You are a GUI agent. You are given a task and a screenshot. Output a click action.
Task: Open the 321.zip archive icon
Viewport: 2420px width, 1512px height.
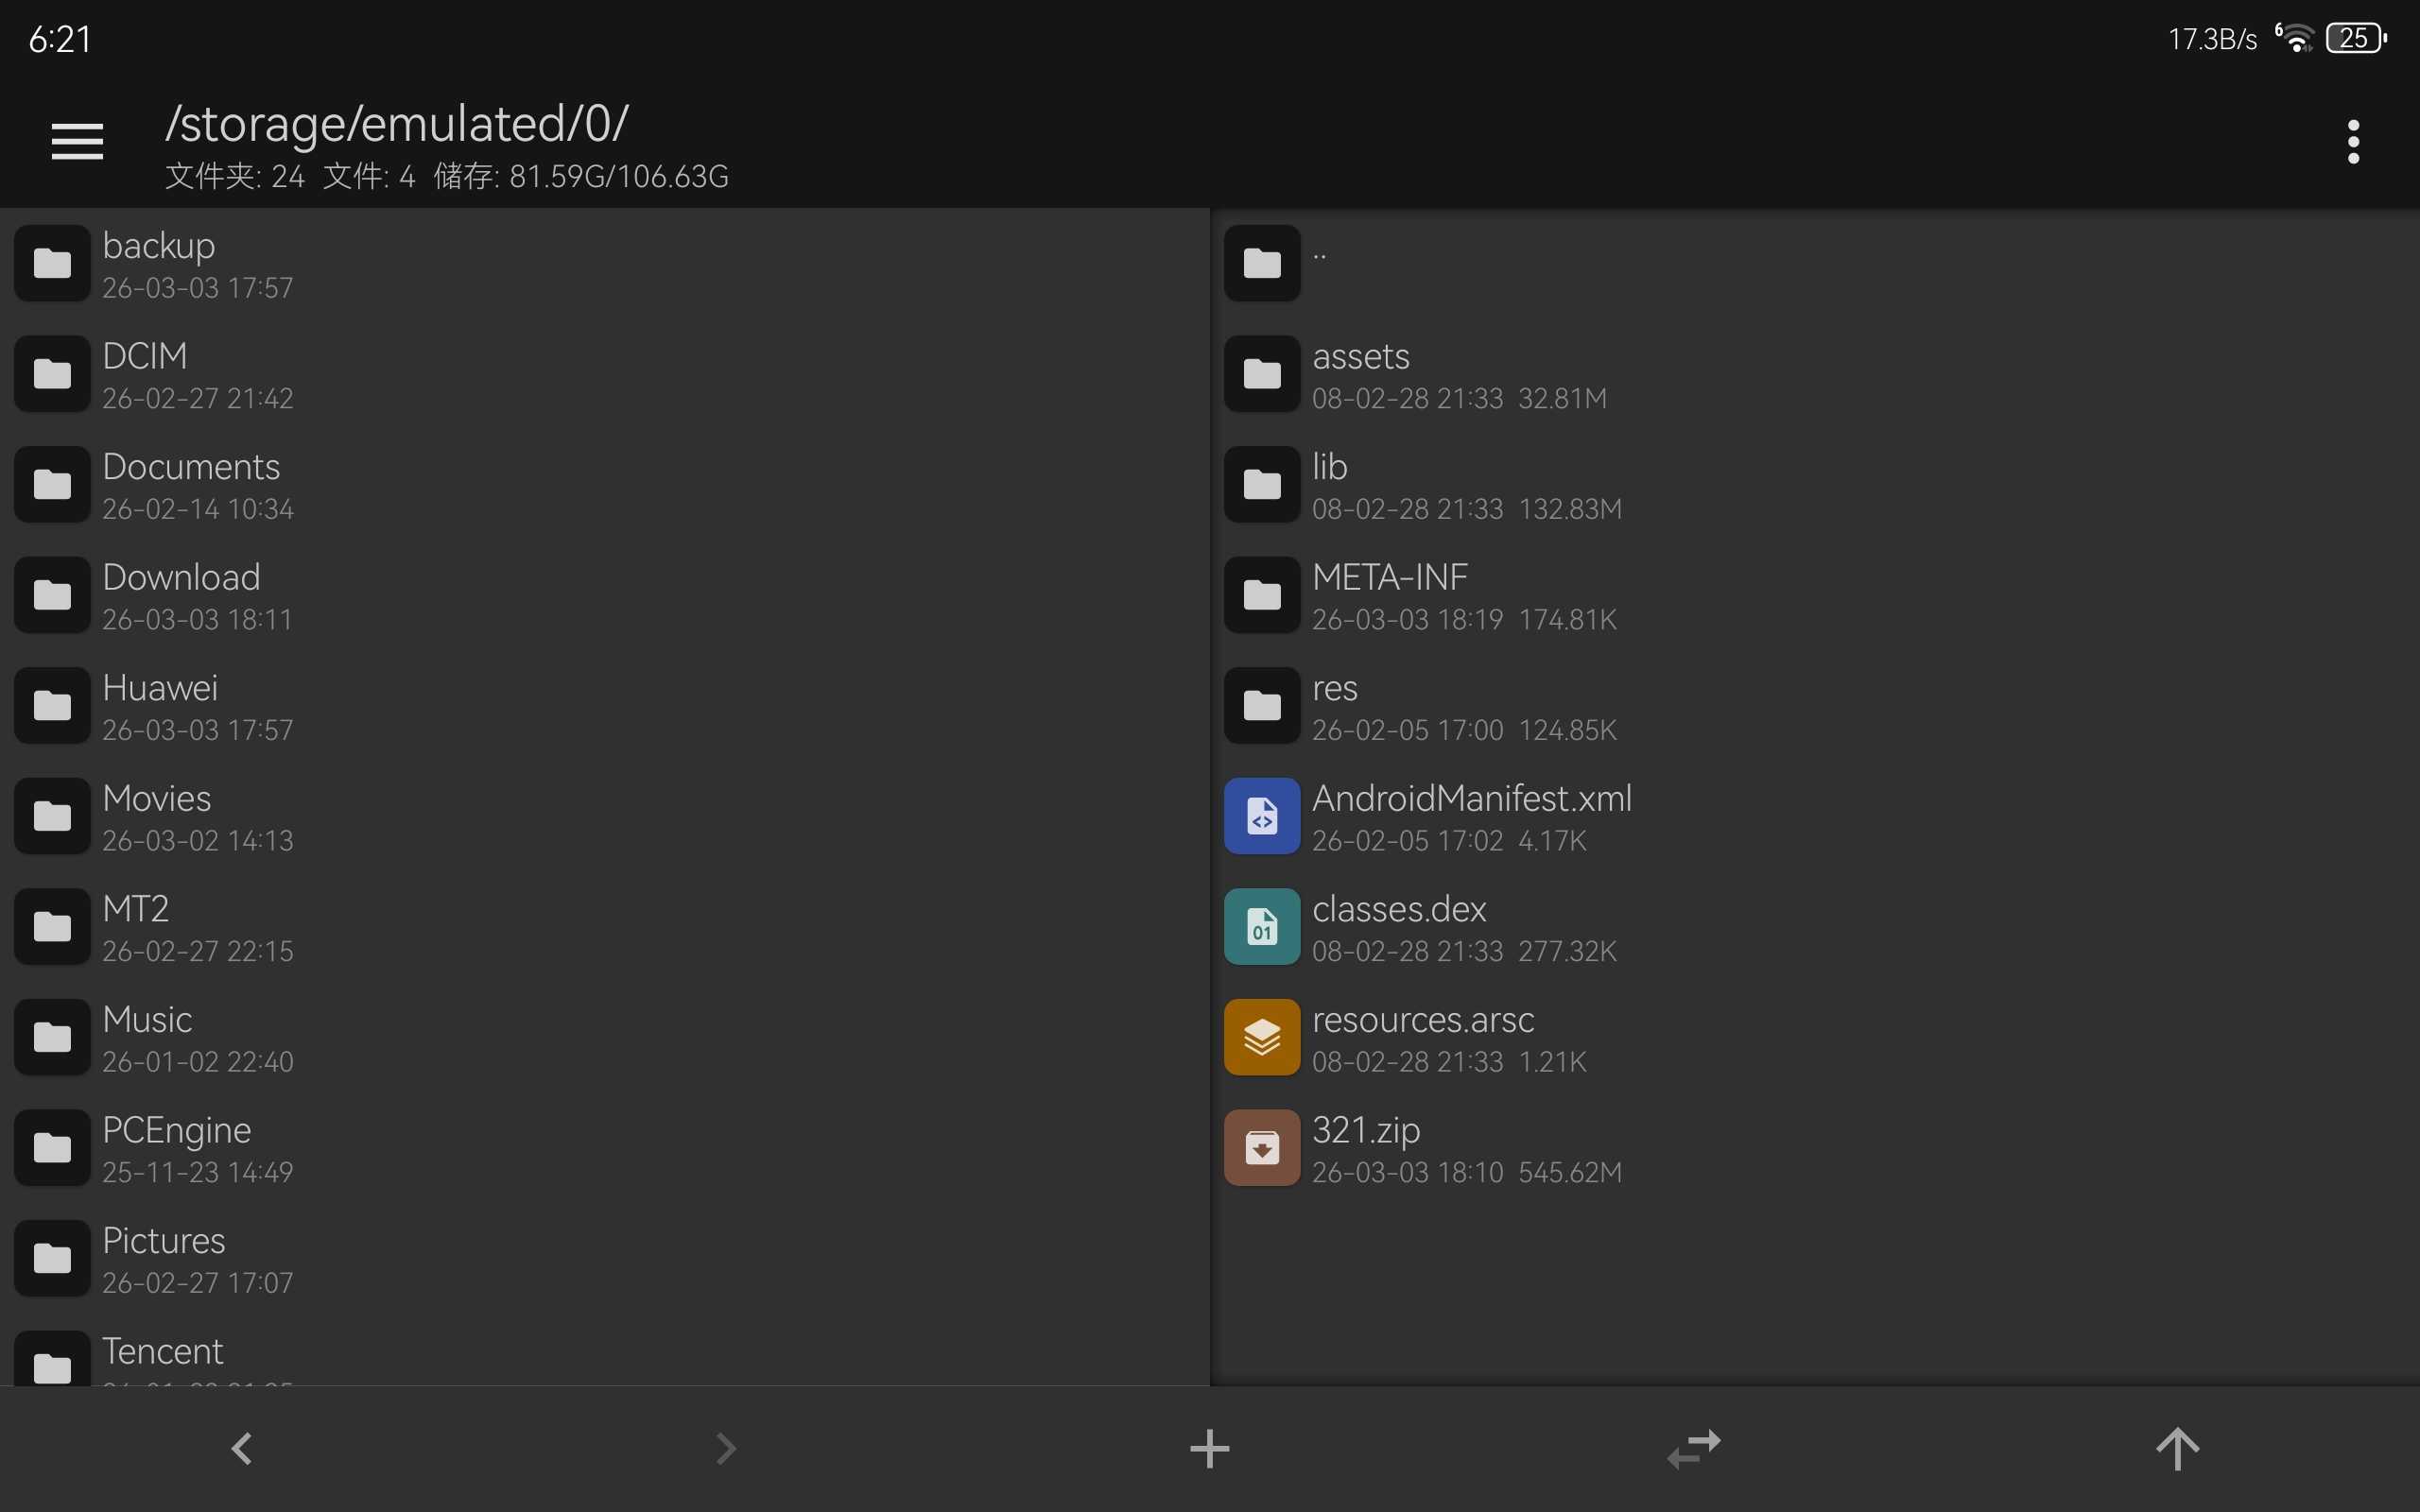coord(1261,1147)
